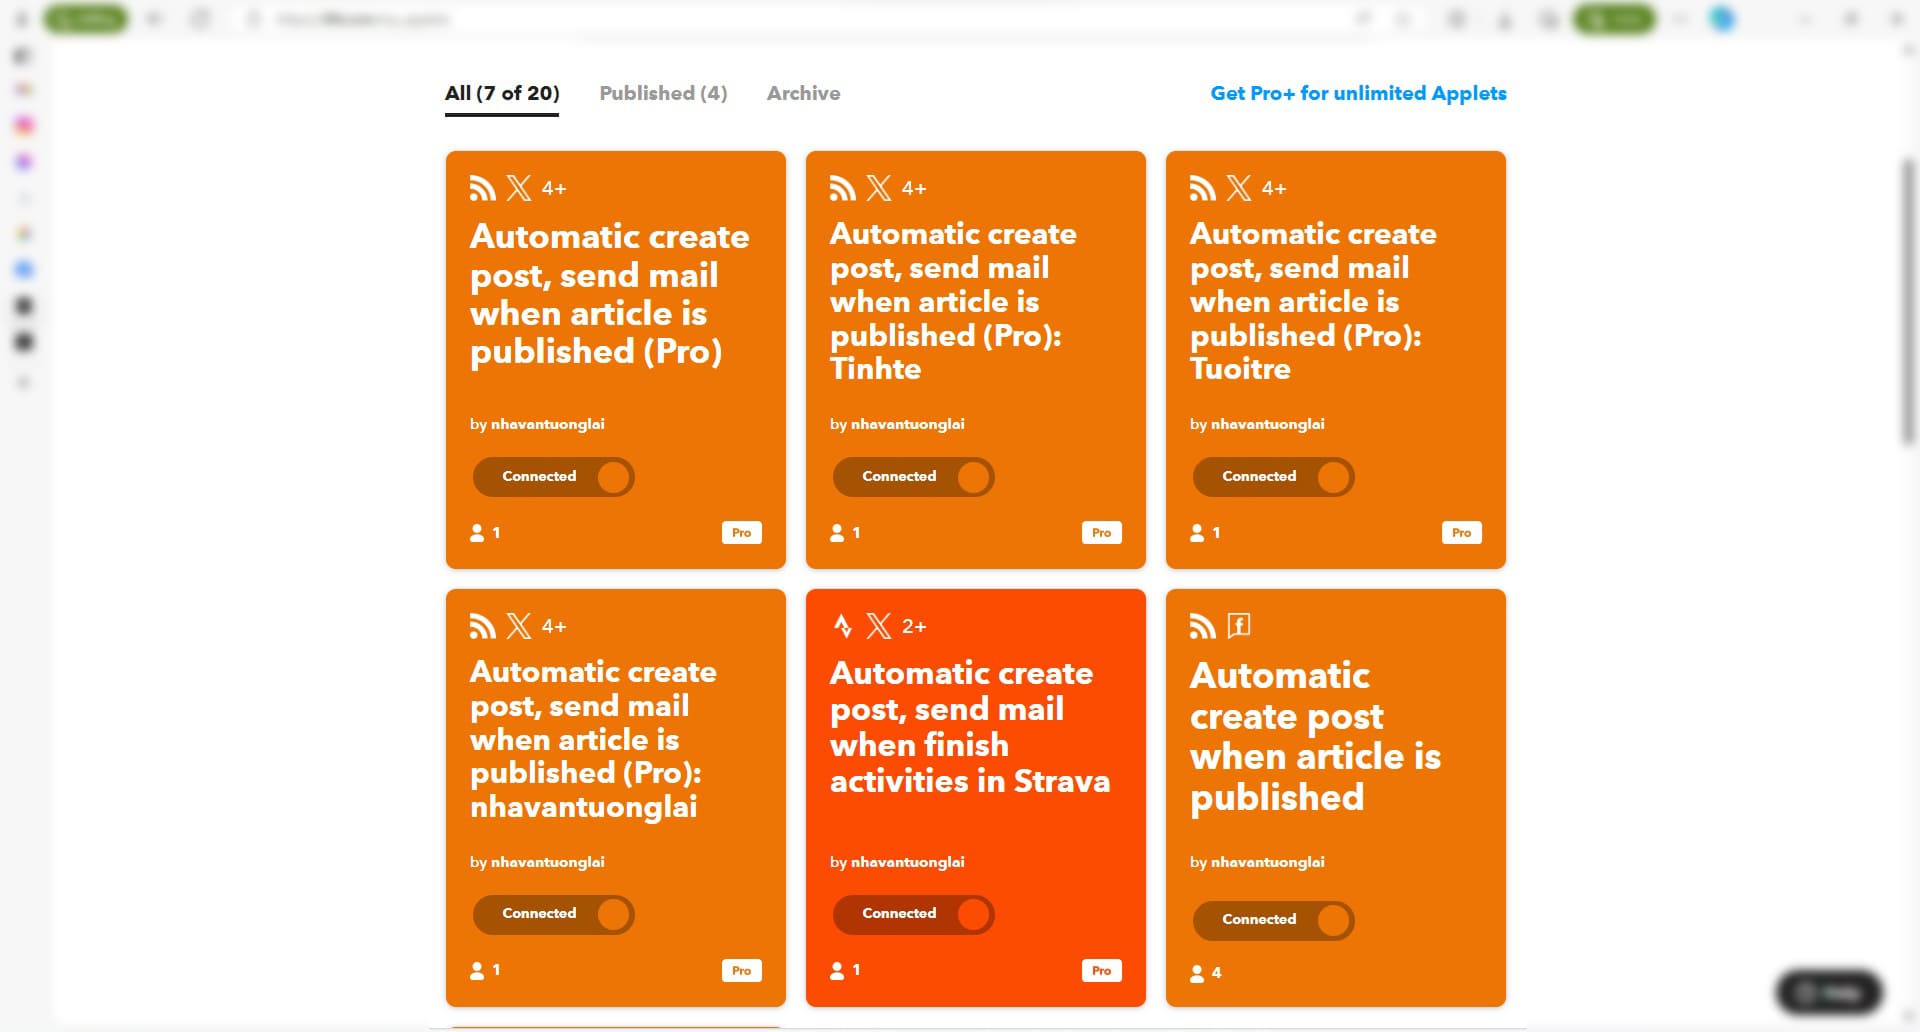Switch to the 'Published (4)' tab

(x=663, y=93)
